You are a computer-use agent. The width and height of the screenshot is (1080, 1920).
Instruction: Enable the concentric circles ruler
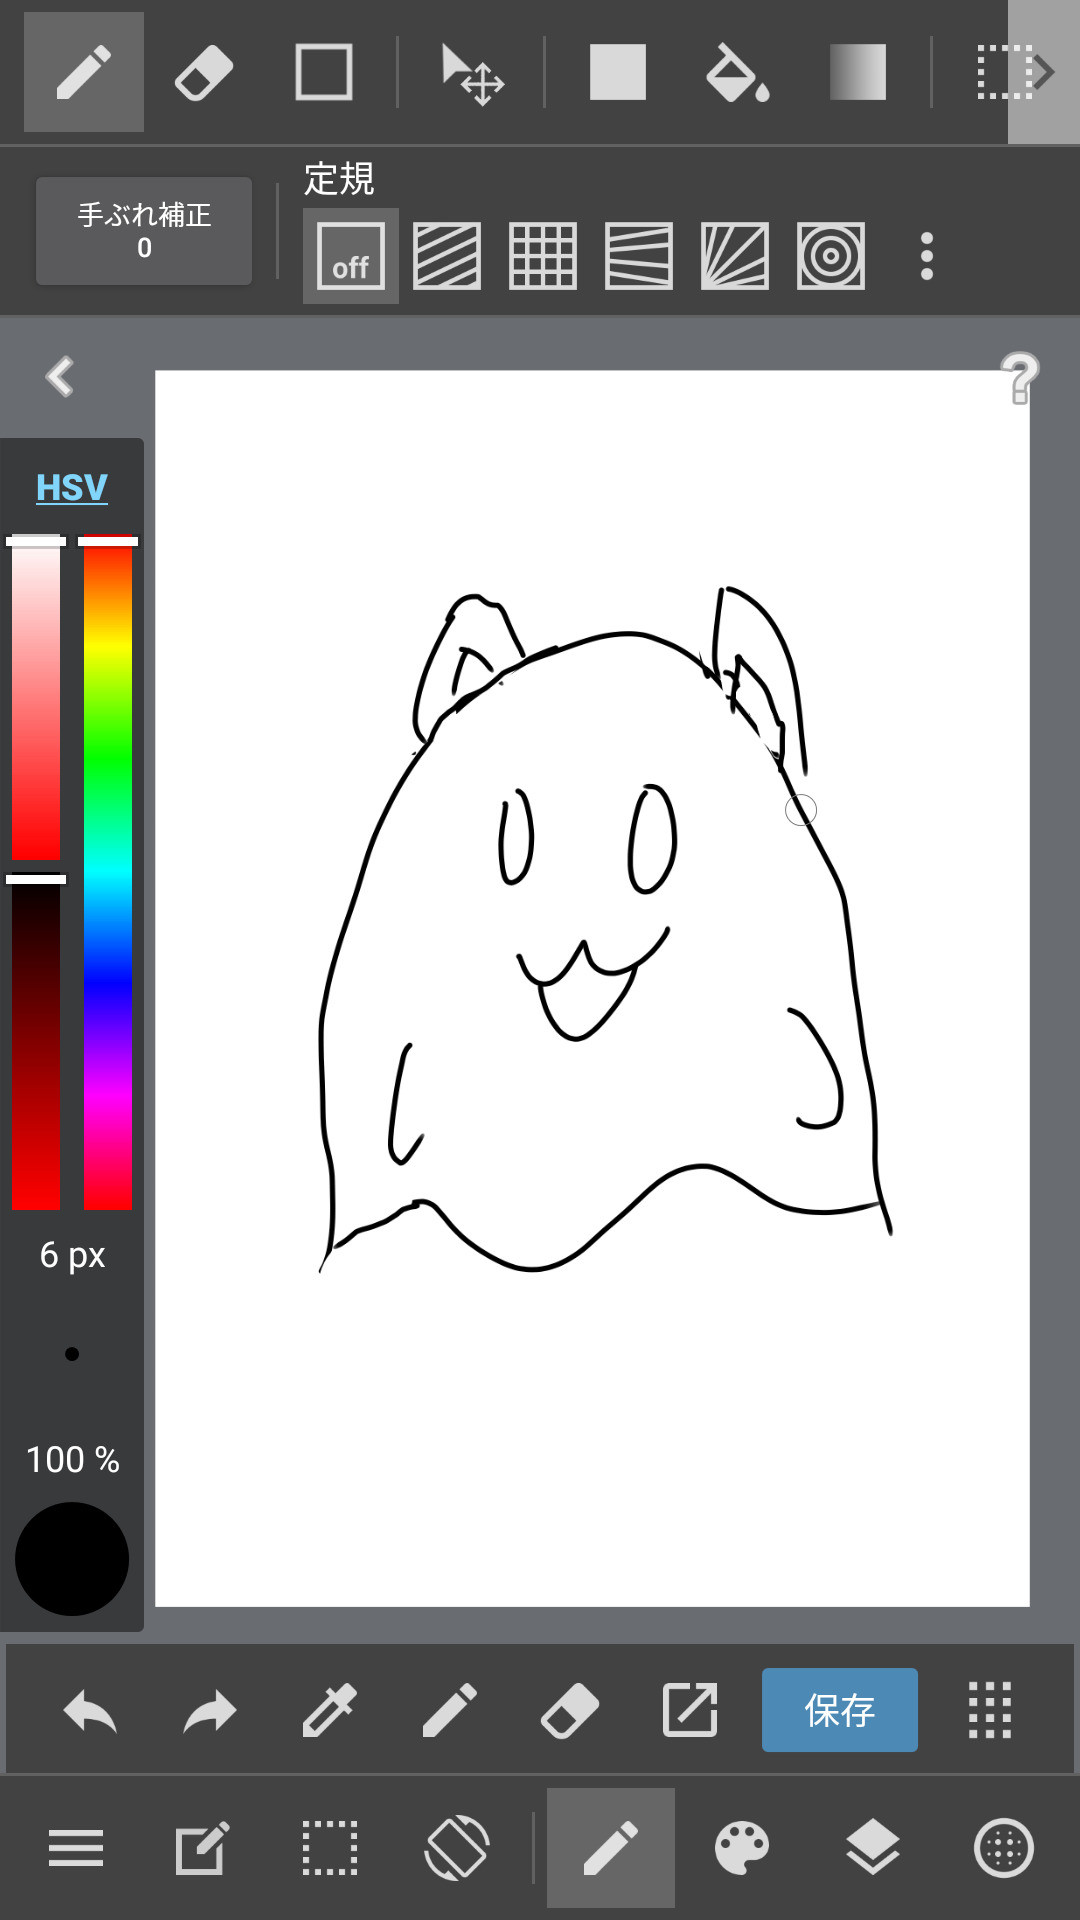[831, 256]
